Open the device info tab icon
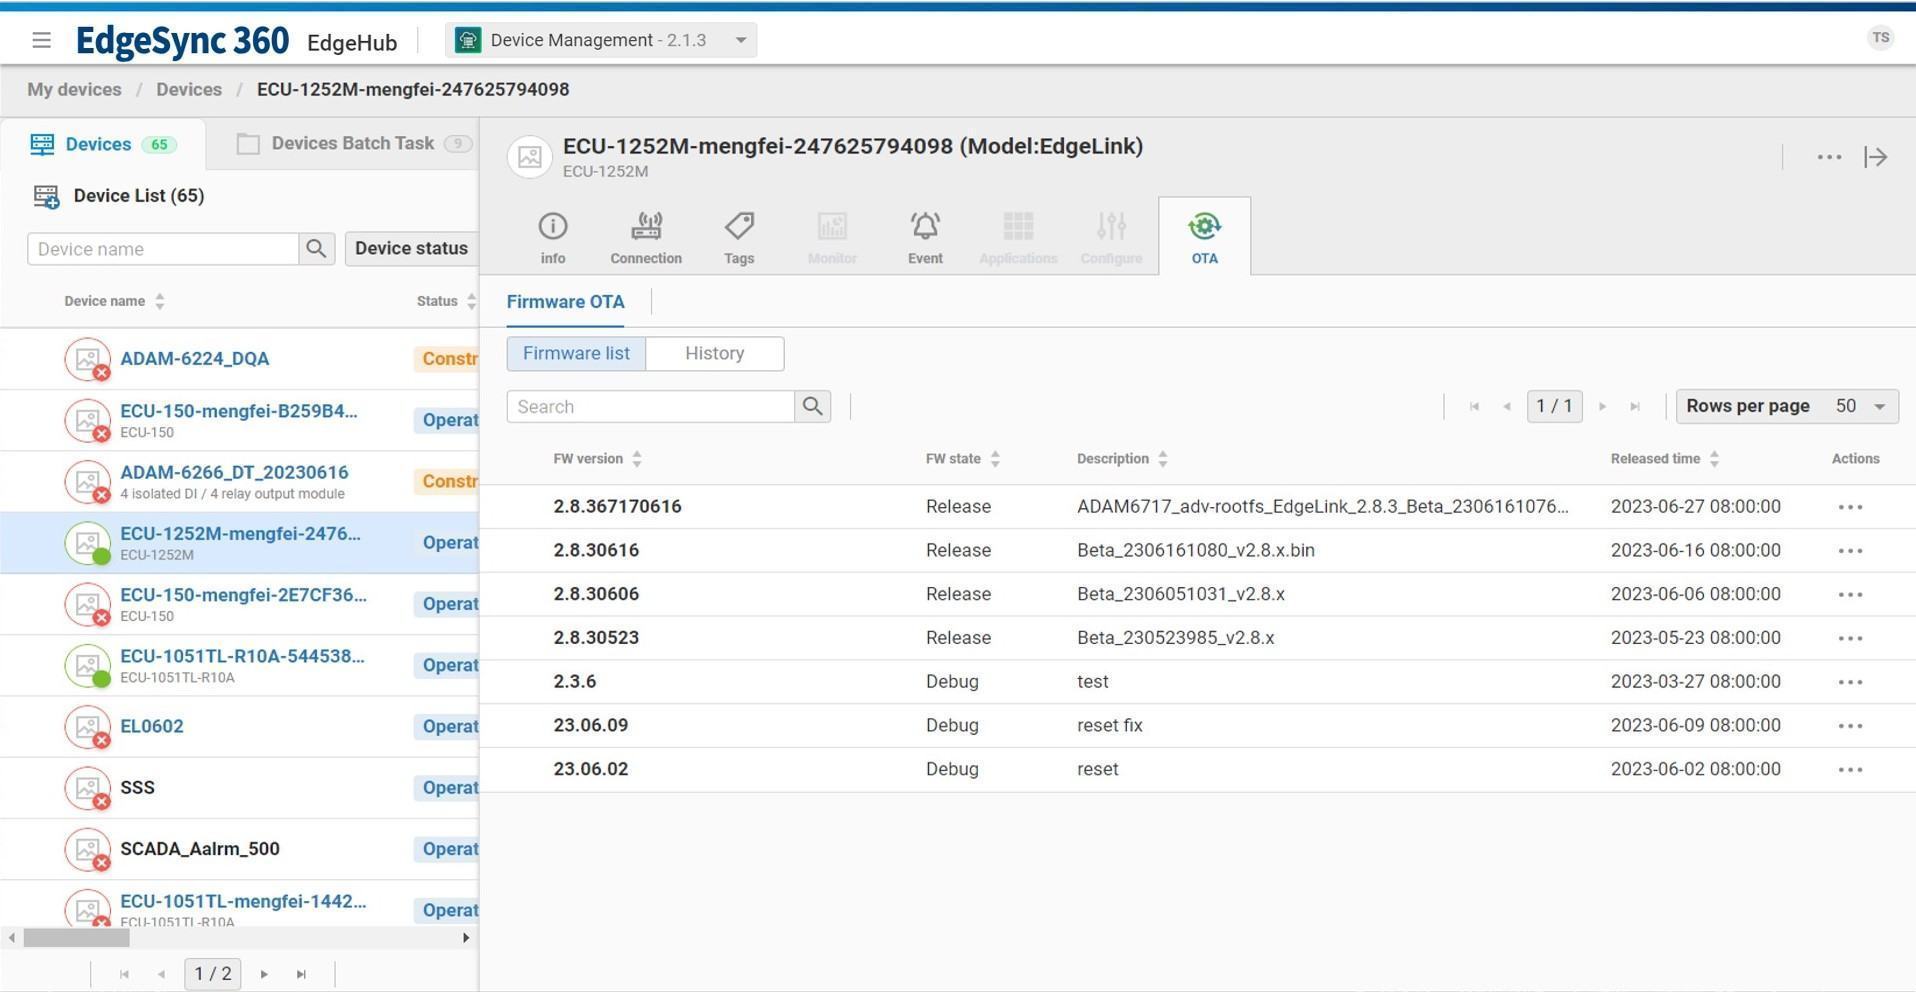The height and width of the screenshot is (992, 1916). click(552, 227)
